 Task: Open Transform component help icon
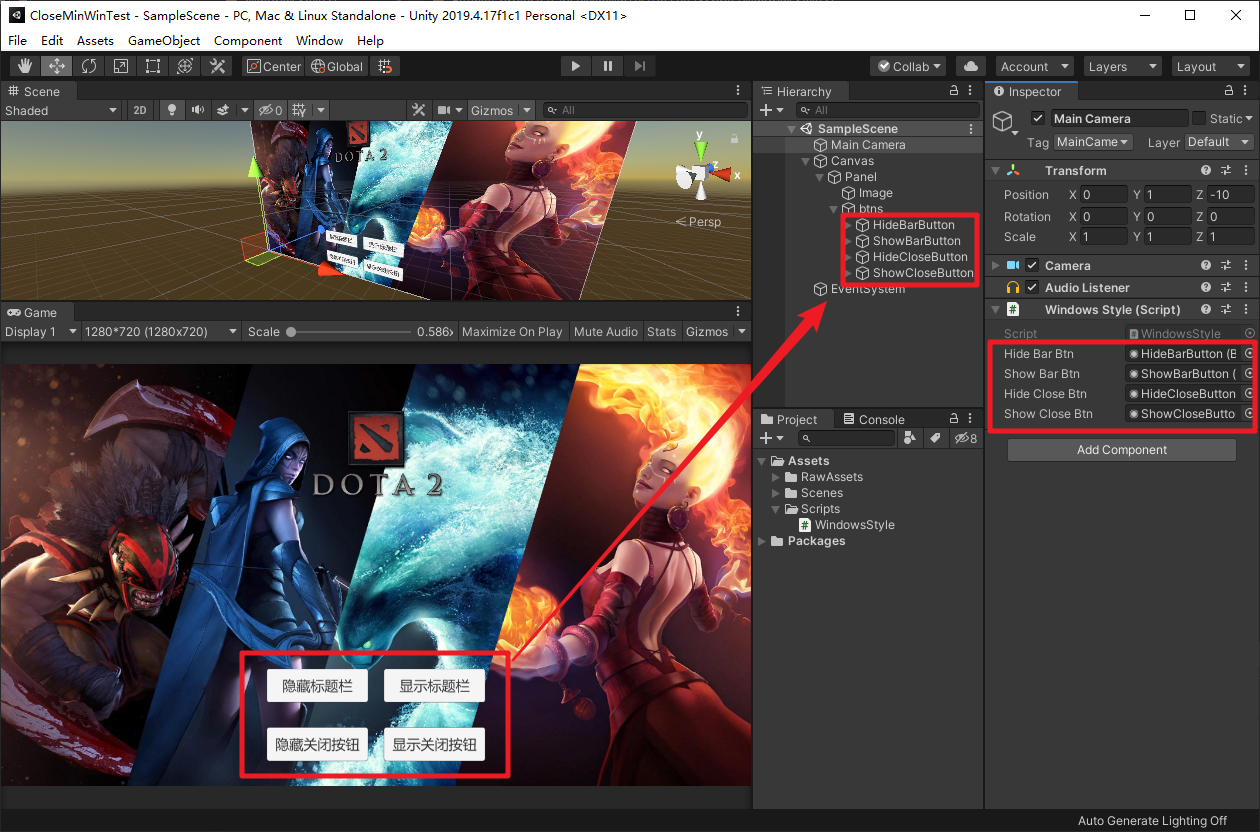coord(1206,170)
